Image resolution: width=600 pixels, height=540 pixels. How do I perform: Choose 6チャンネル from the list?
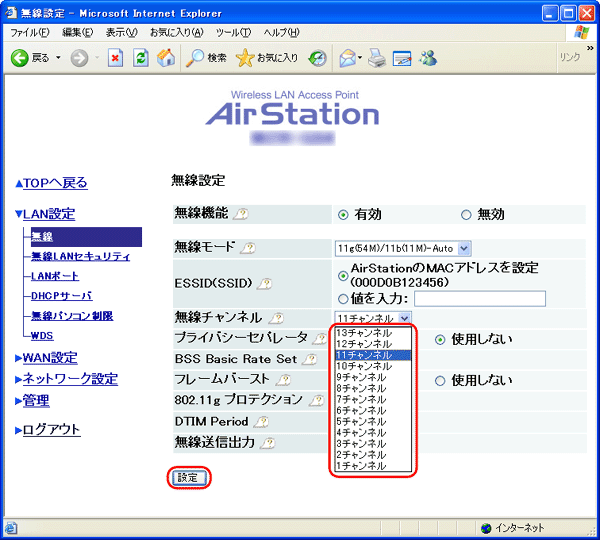[x=373, y=410]
